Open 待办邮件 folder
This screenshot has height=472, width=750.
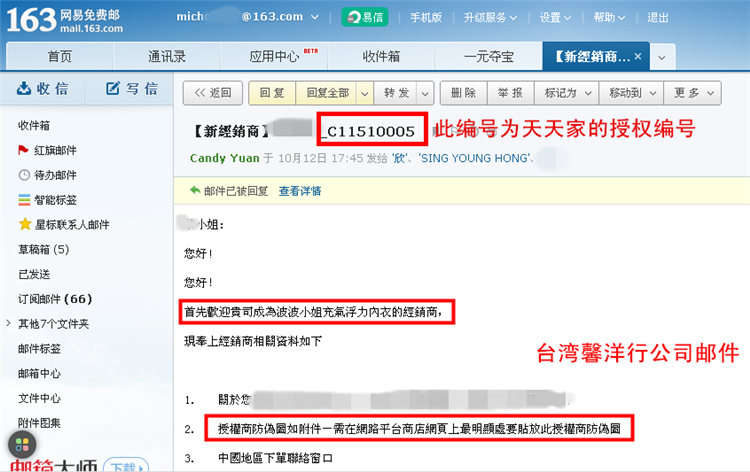(x=55, y=175)
